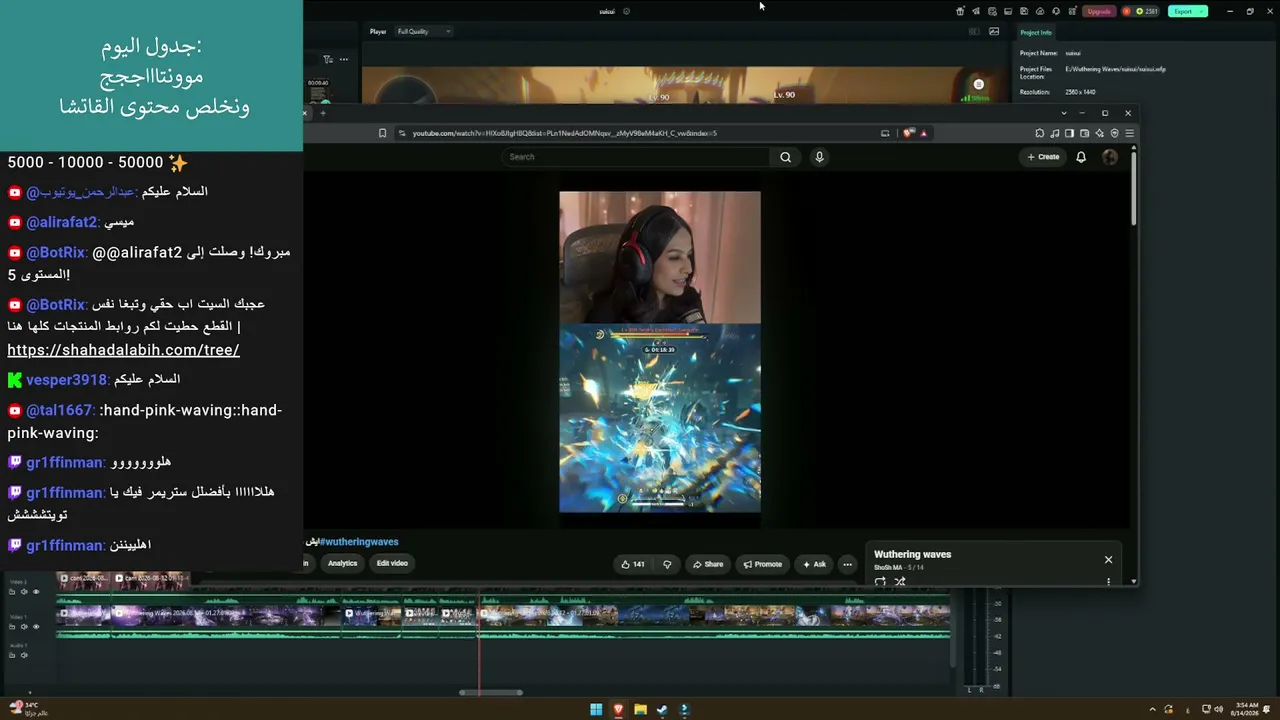1280x720 pixels.
Task: Click the YouTube Create button
Action: click(x=1043, y=157)
